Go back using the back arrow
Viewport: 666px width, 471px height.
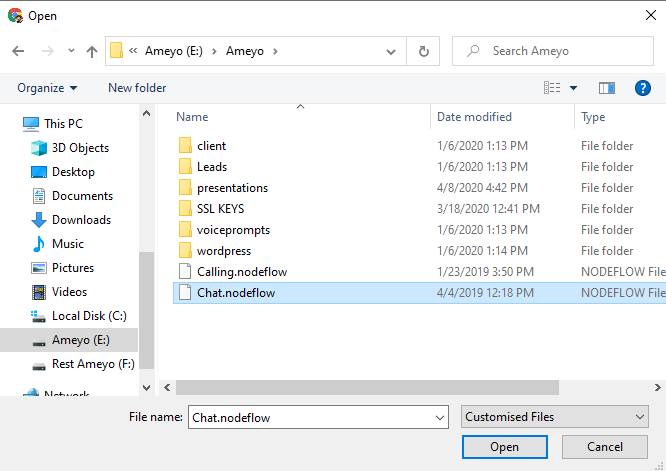pyautogui.click(x=18, y=51)
